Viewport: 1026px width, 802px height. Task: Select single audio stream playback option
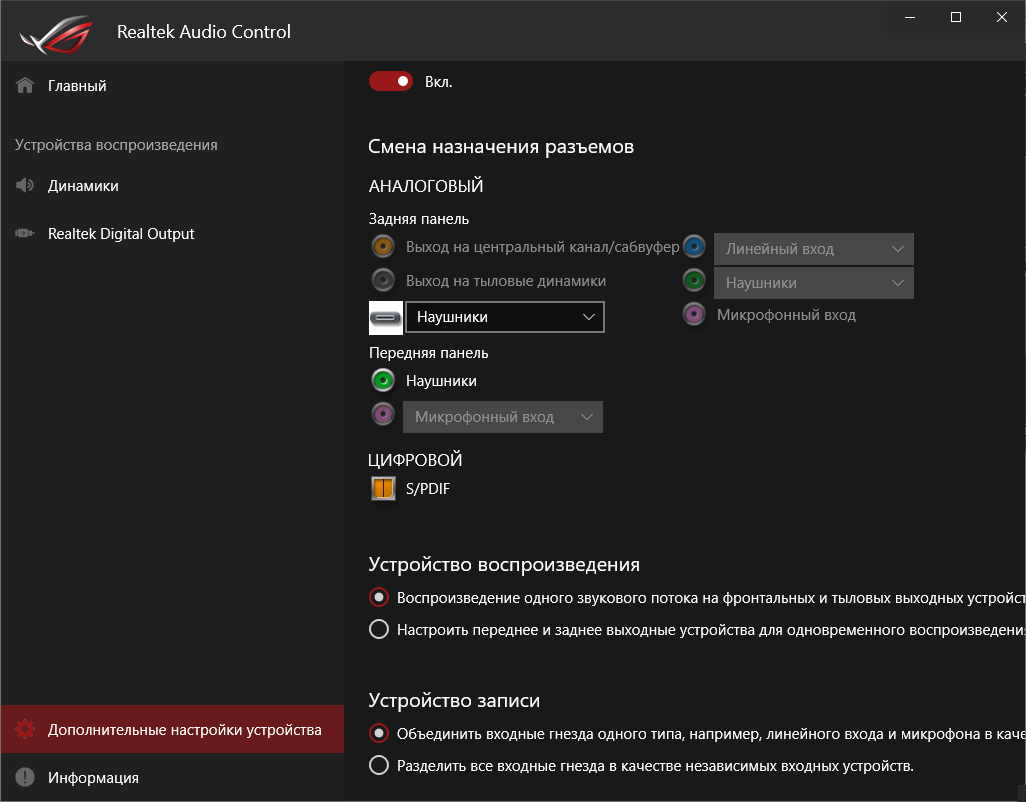point(379,598)
